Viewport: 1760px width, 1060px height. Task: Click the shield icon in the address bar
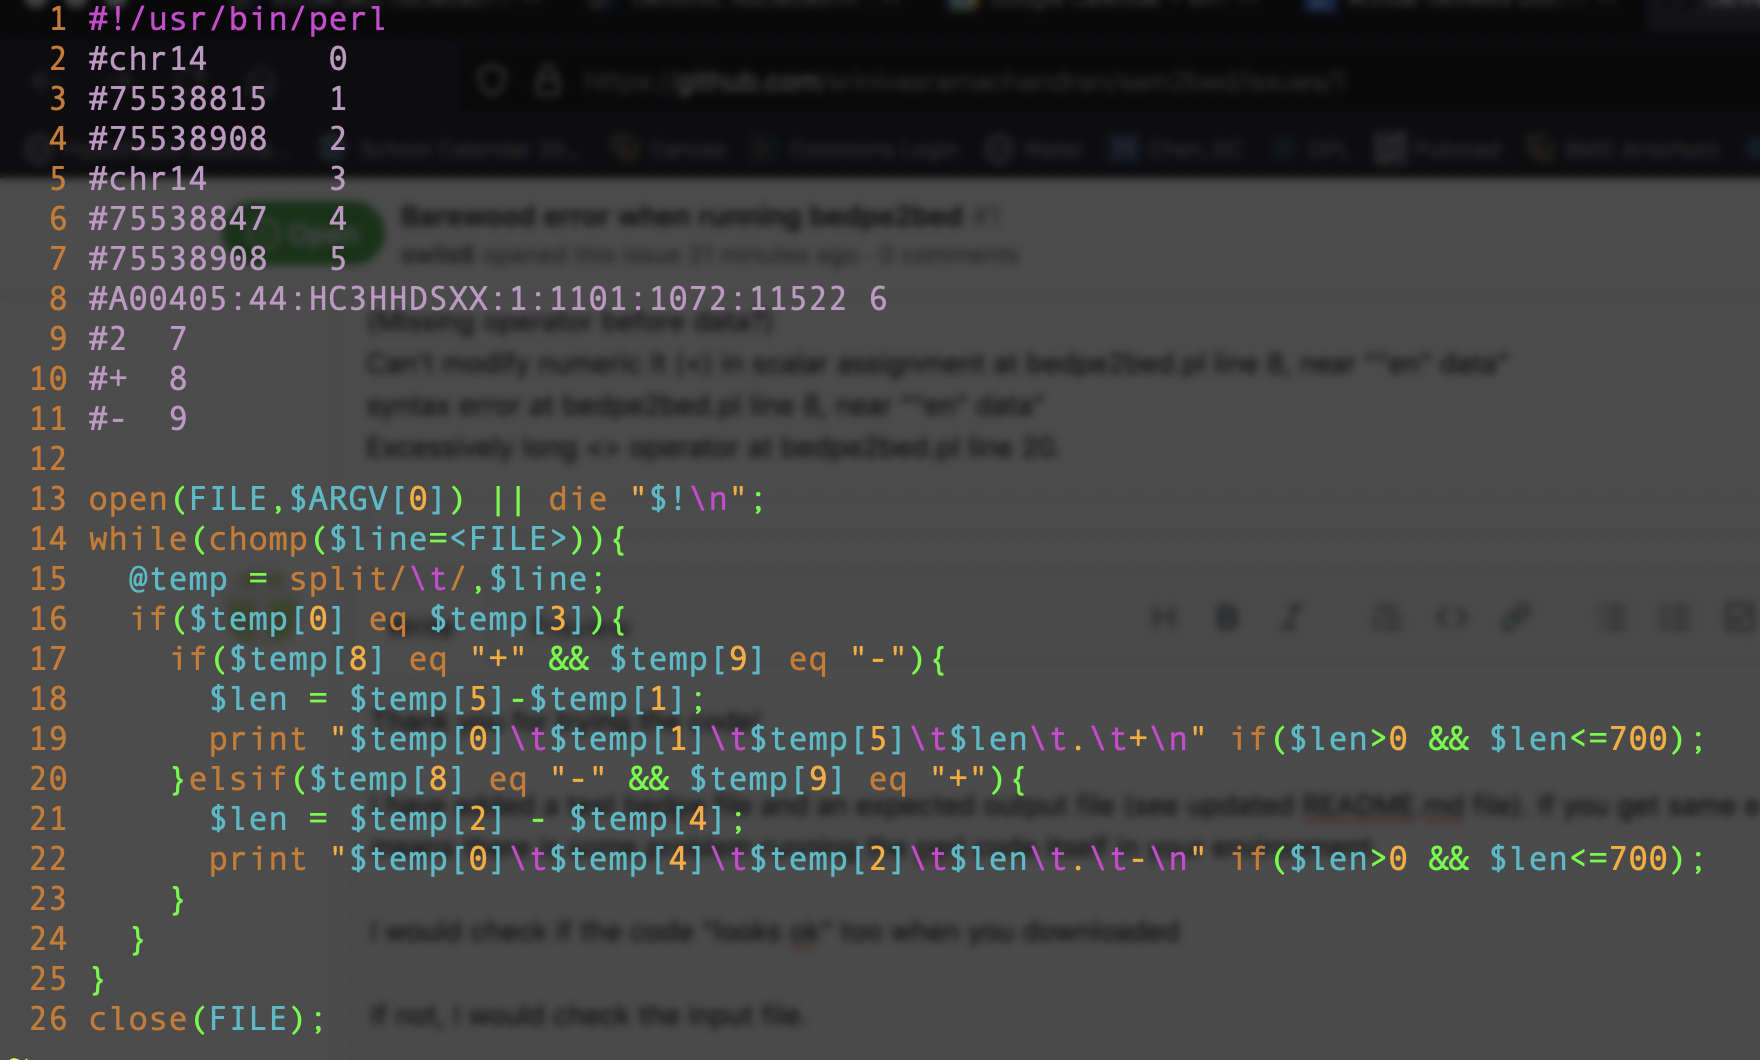click(x=492, y=80)
